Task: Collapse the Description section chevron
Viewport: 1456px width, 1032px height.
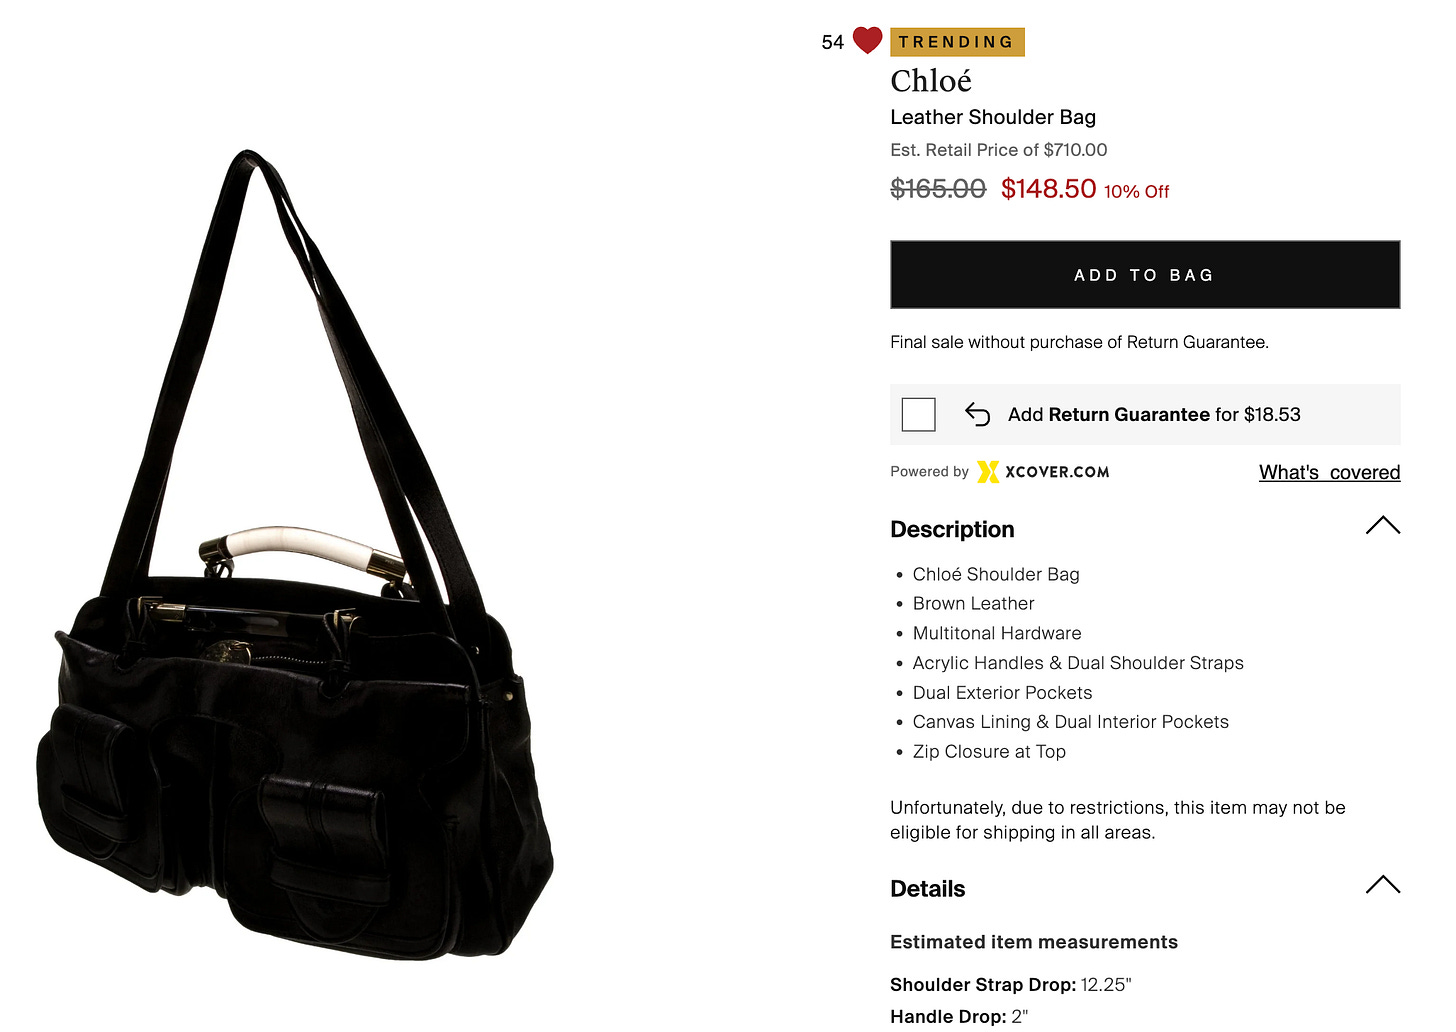Action: point(1382,525)
